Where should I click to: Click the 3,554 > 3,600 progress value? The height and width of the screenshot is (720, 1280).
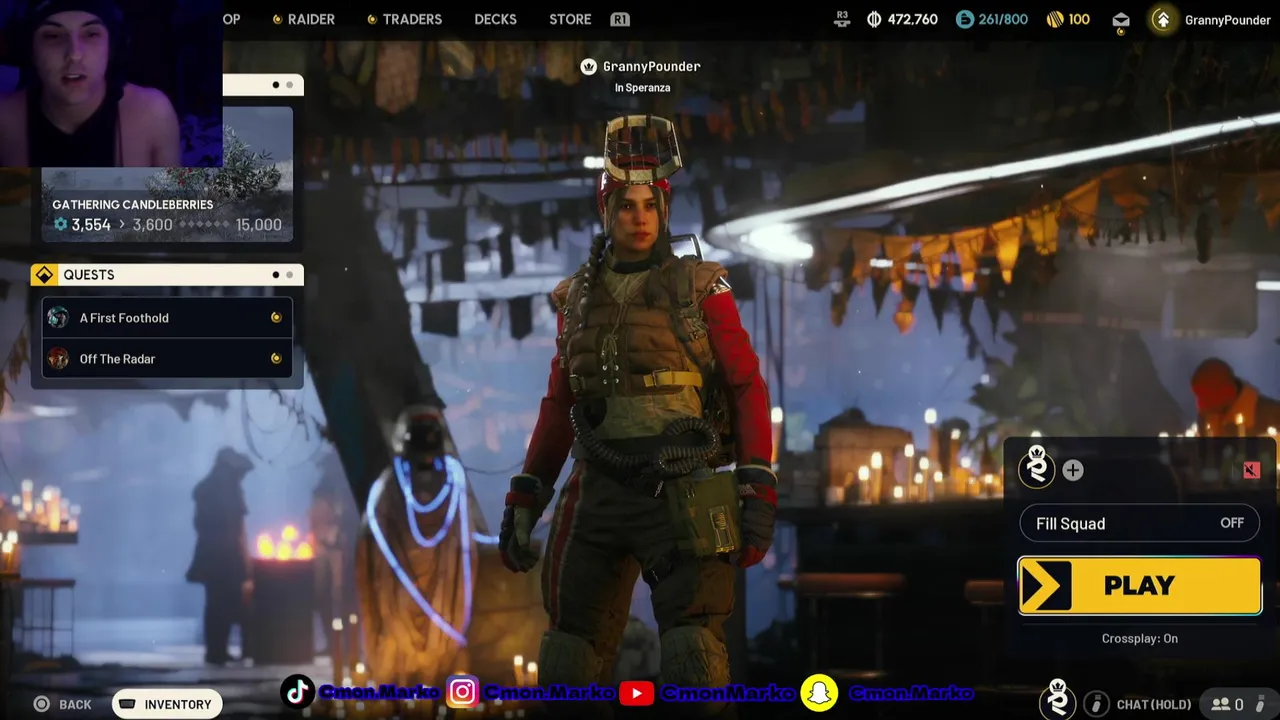click(112, 225)
